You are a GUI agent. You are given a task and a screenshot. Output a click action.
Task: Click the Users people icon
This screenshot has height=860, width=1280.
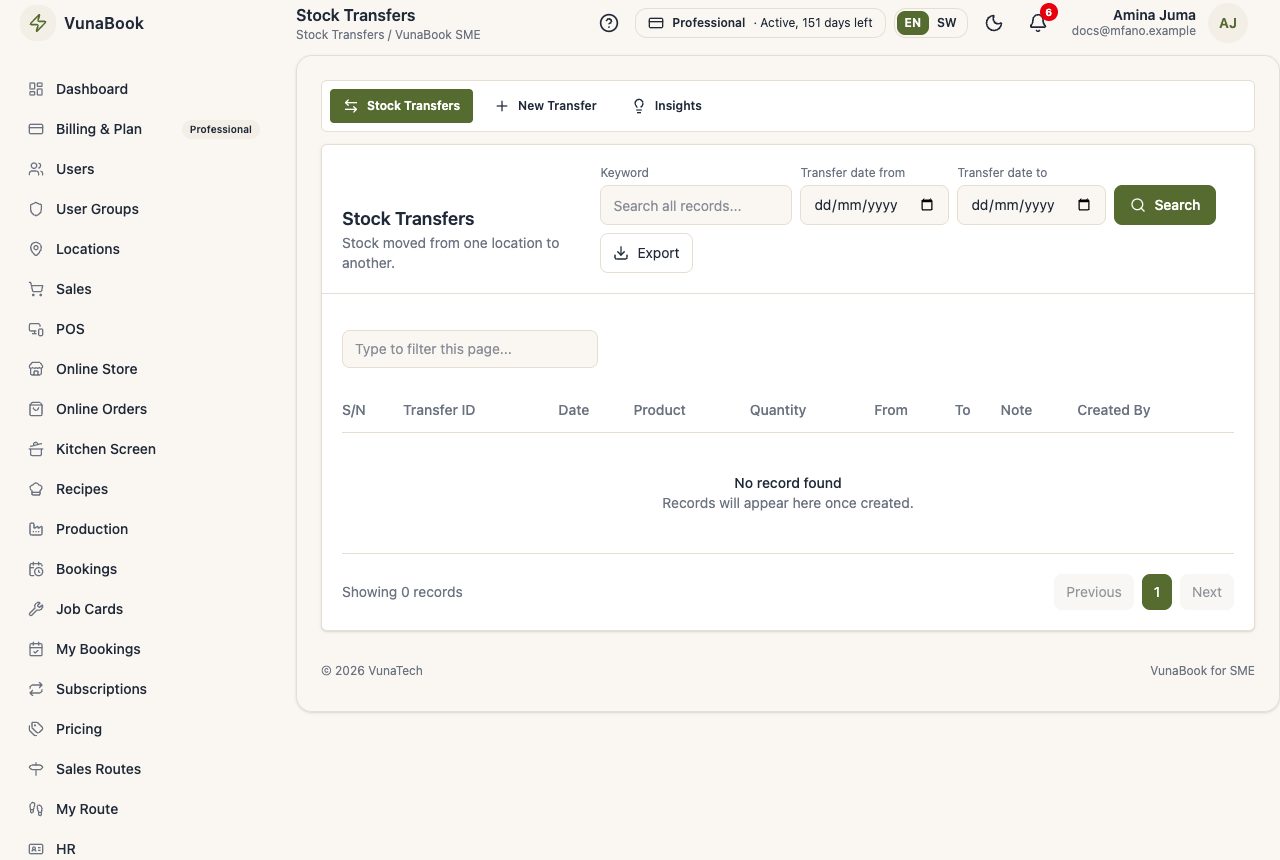pos(36,169)
